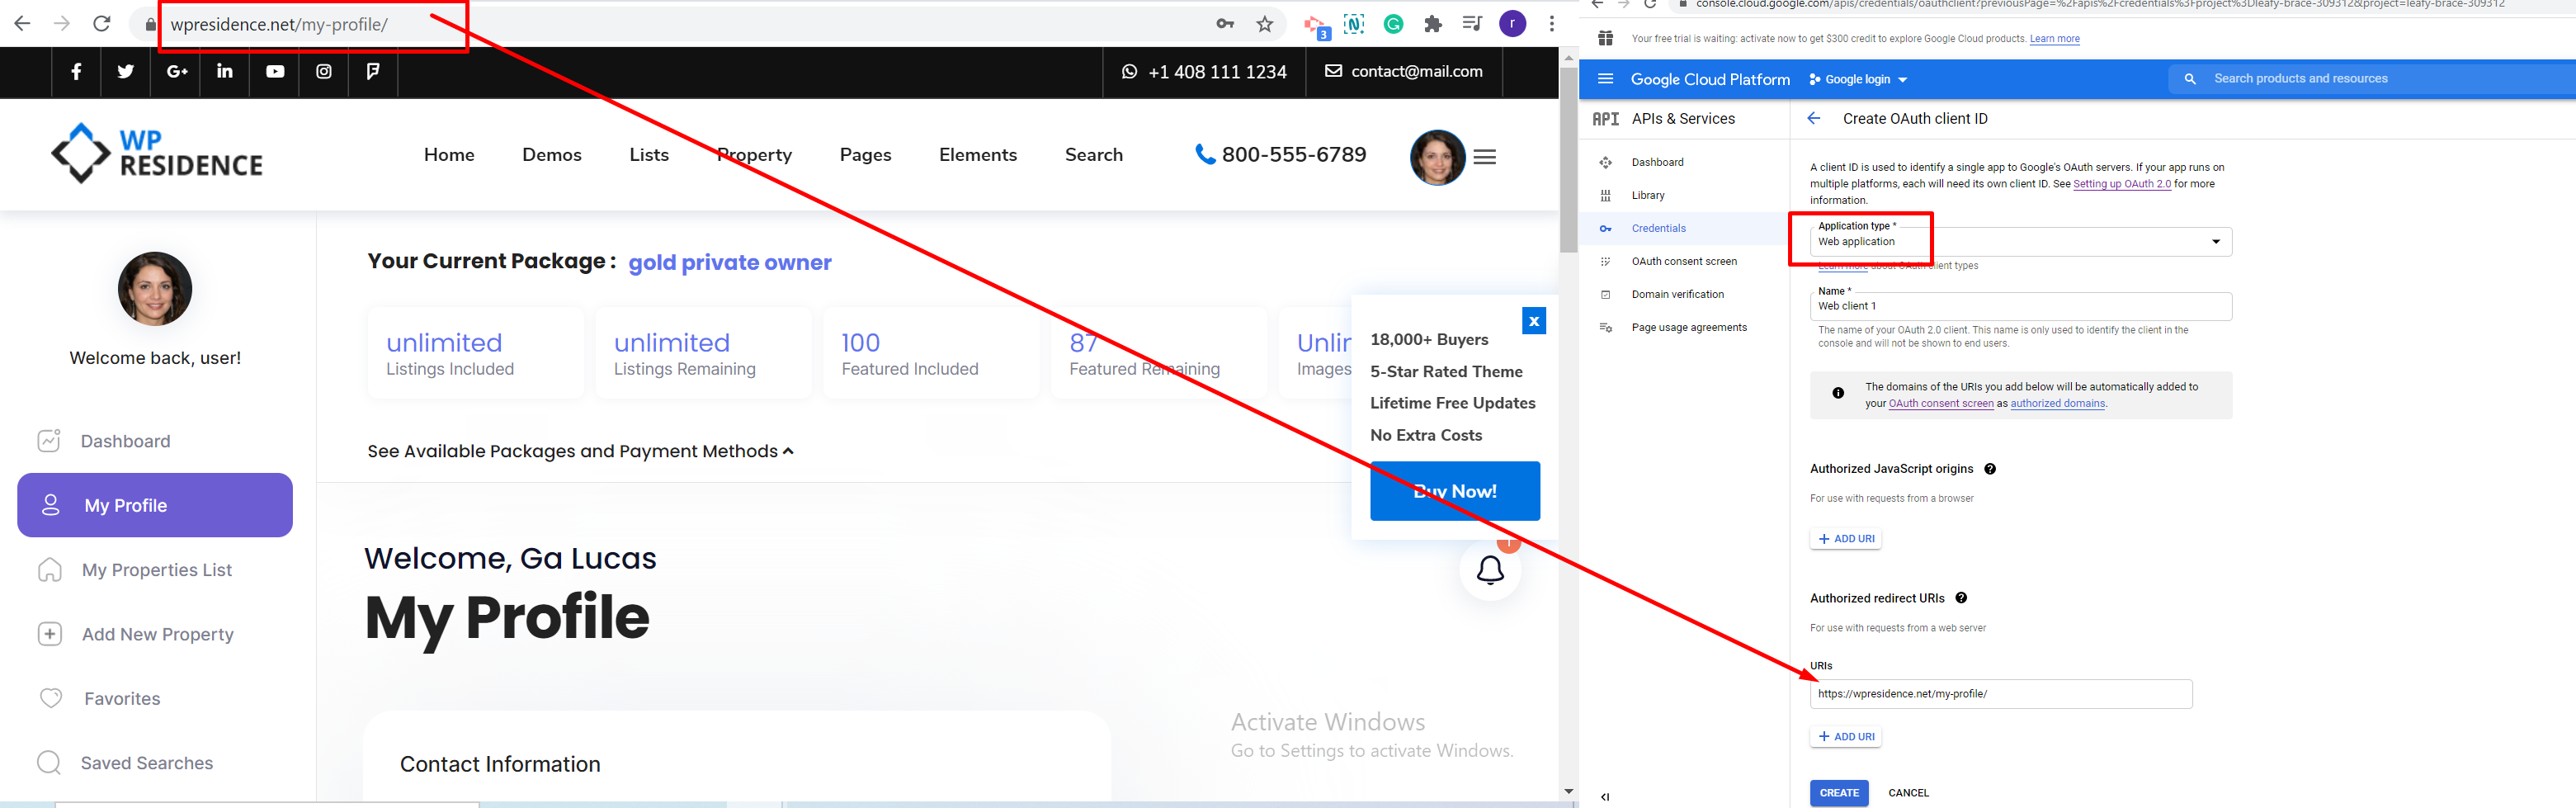Open the Instagram social icon
This screenshot has height=808, width=2576.
coord(324,72)
